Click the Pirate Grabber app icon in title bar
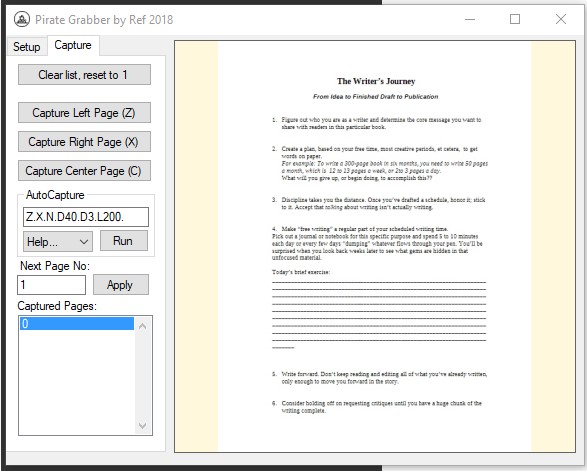587x471 pixels. tap(22, 19)
